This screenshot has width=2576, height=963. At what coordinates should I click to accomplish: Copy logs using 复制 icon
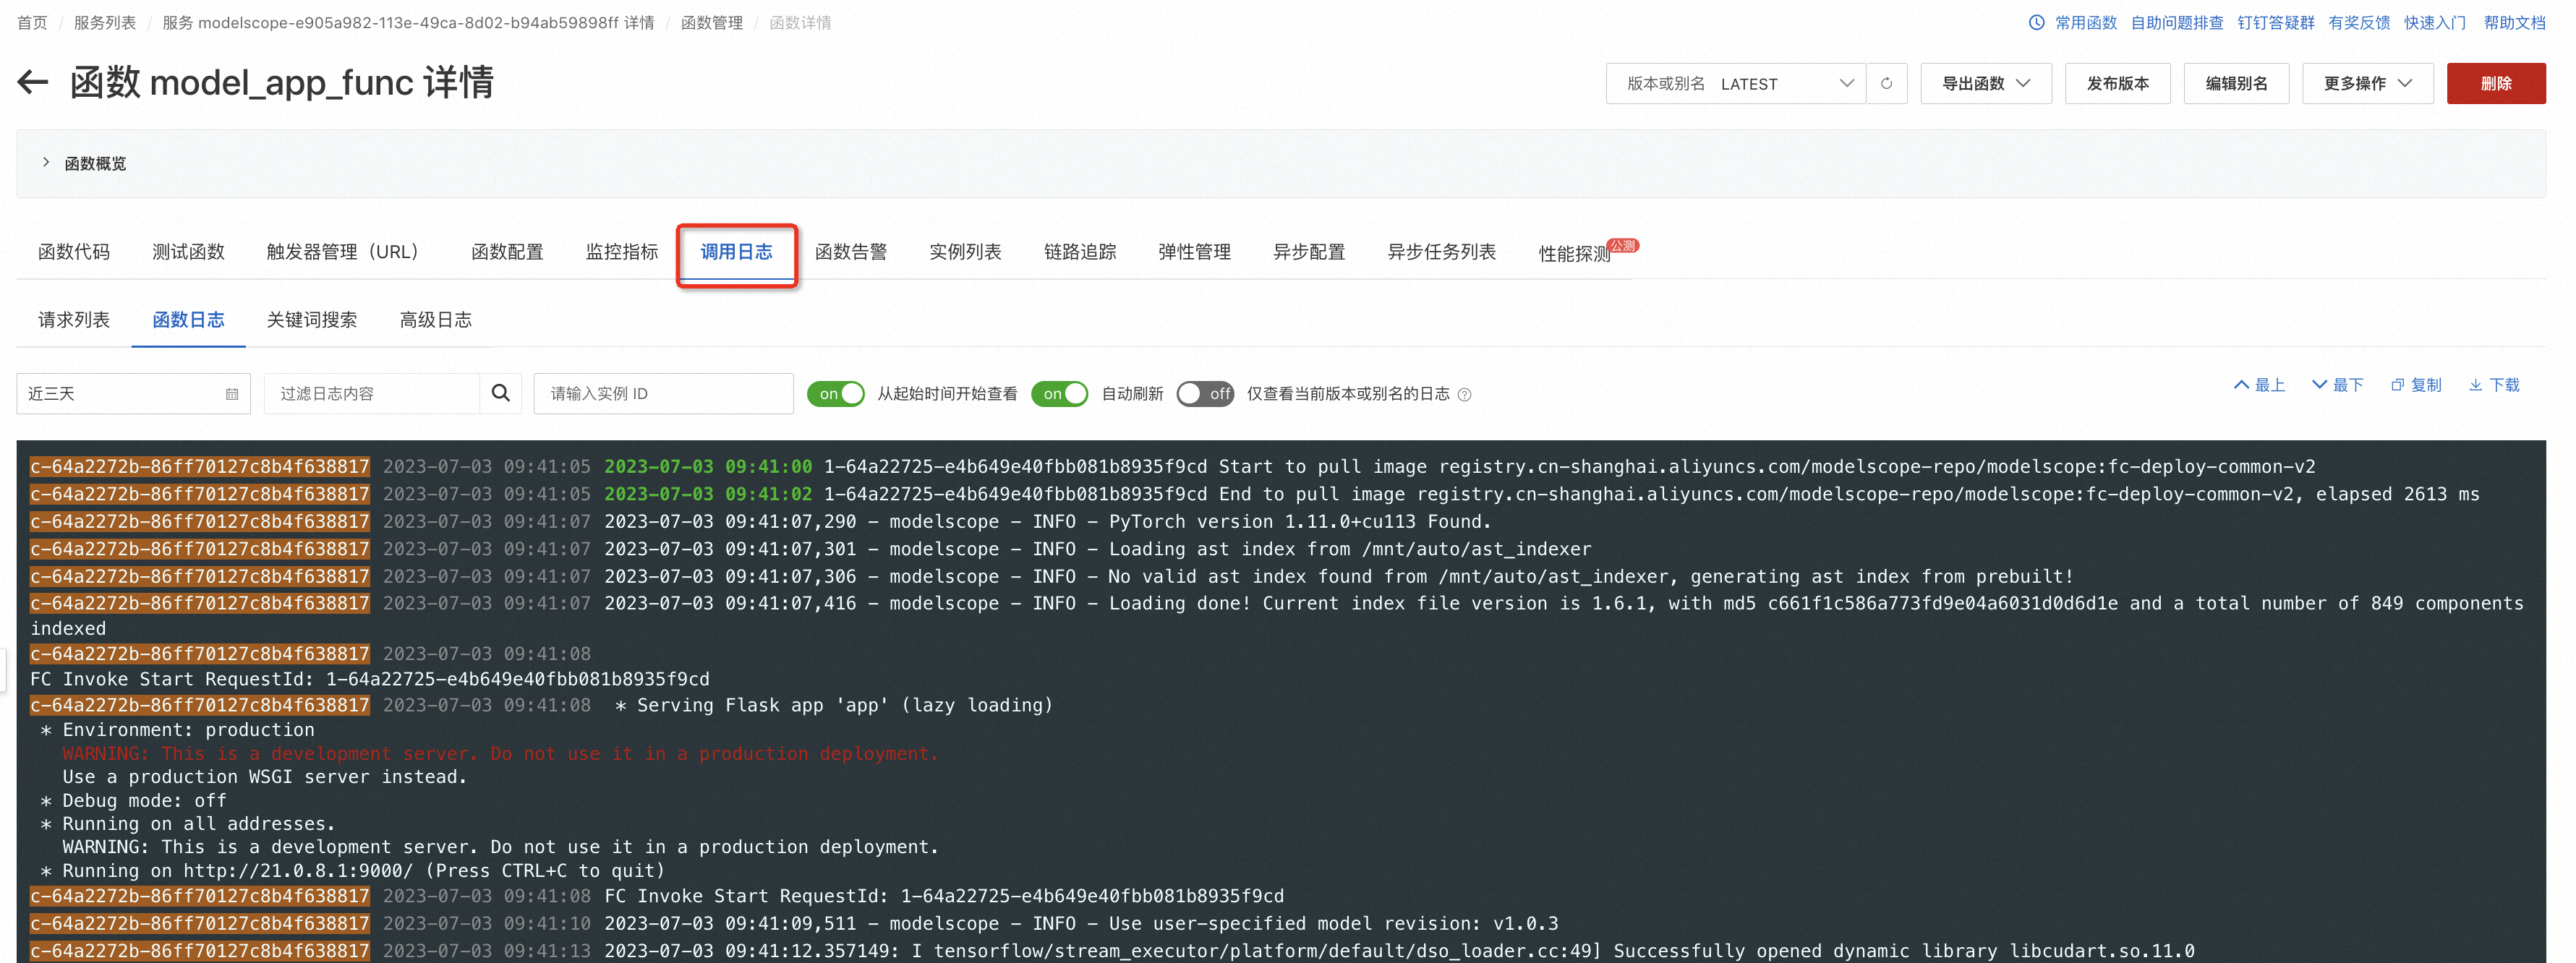(x=2415, y=385)
